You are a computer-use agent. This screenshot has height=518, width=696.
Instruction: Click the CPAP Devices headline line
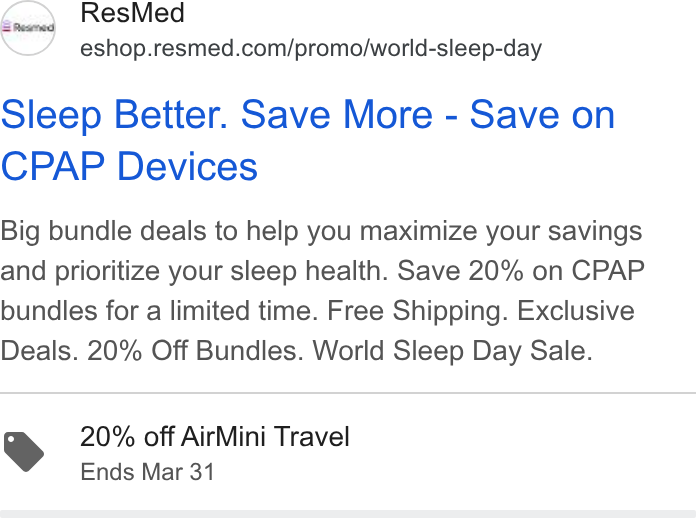129,166
